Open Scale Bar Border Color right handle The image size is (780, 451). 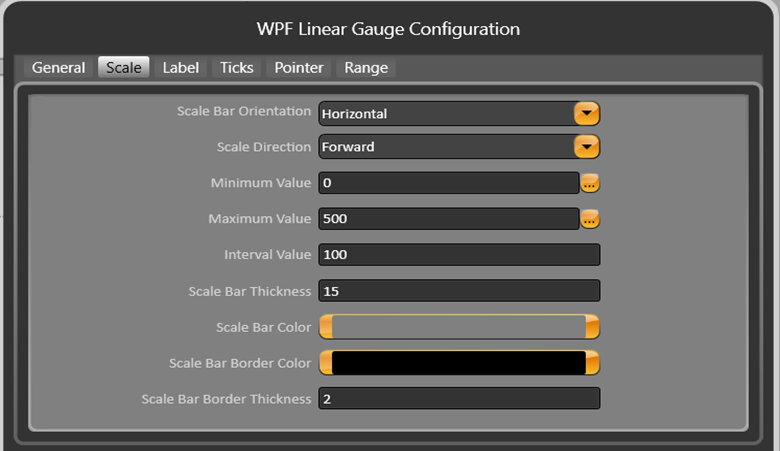592,362
